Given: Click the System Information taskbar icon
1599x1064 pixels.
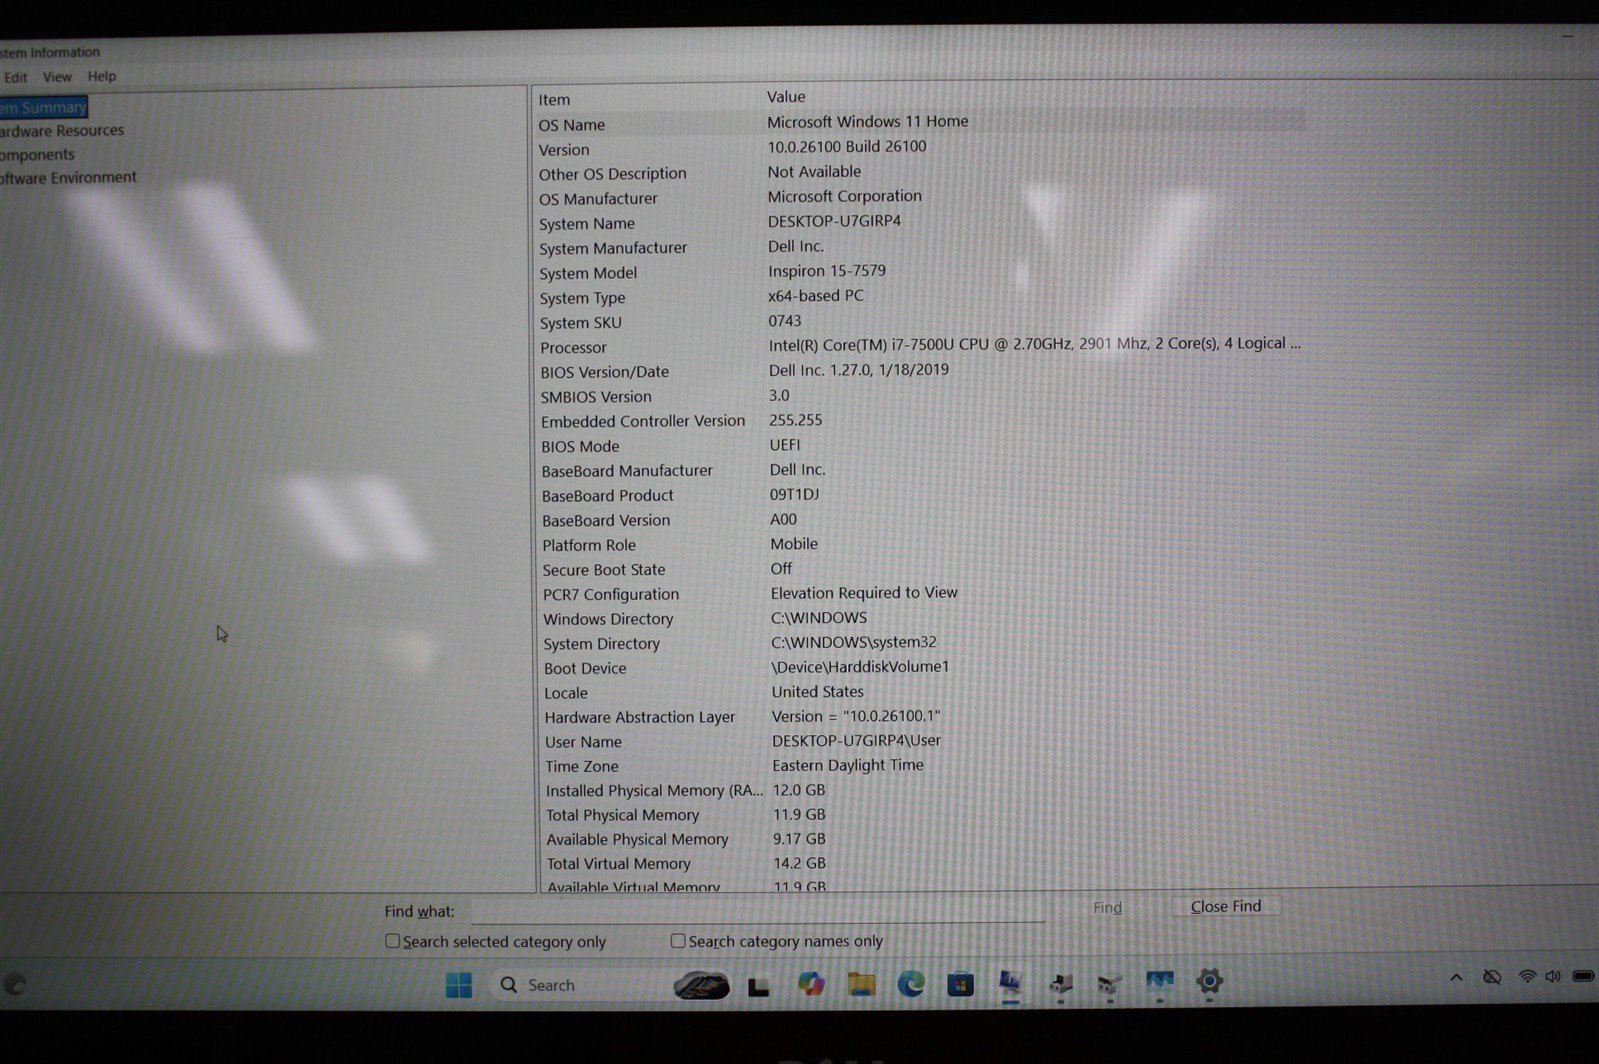Looking at the screenshot, I should click(x=1010, y=983).
